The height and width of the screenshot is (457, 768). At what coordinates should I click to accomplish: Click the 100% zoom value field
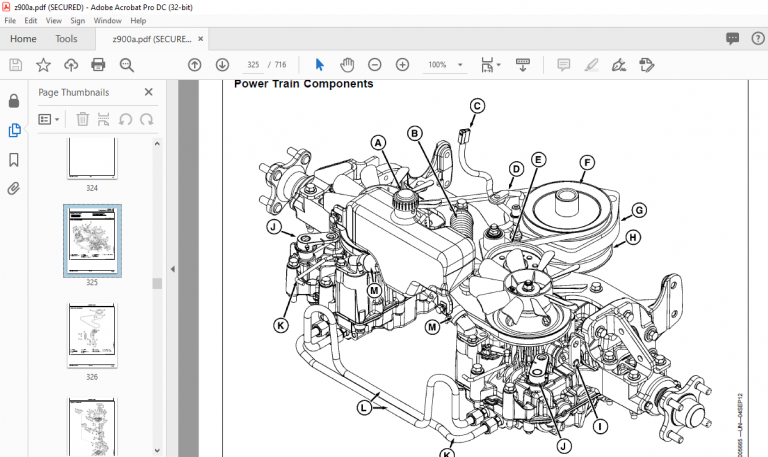pyautogui.click(x=437, y=65)
